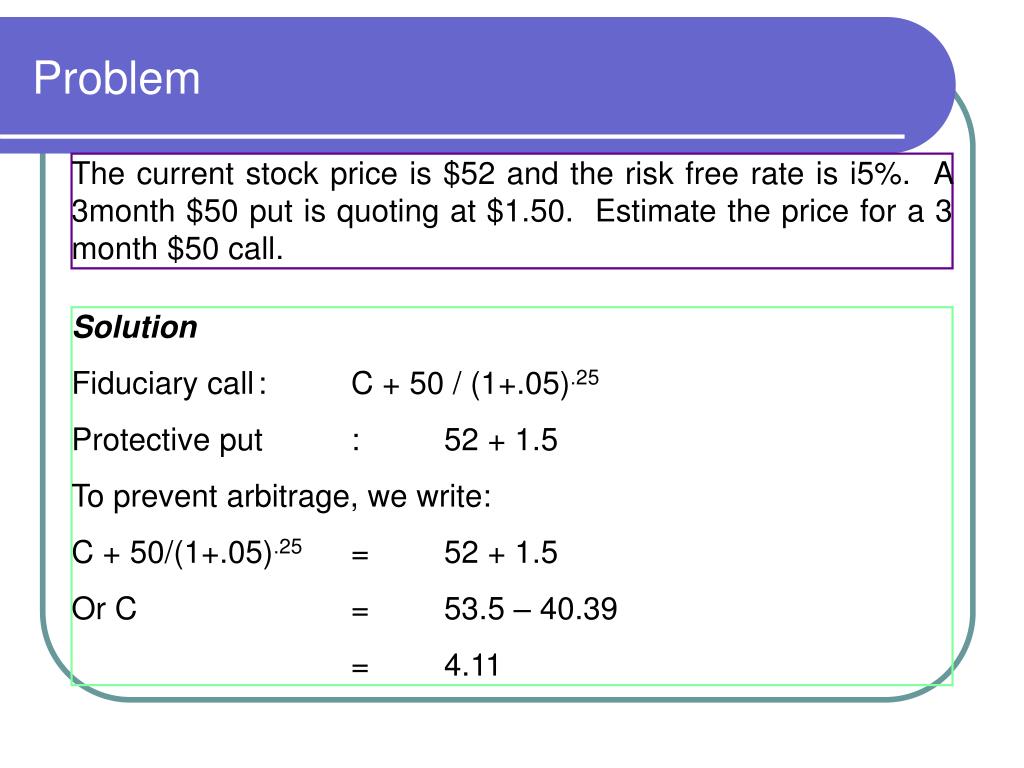Click the "53.5 – 40.39" expression
The image size is (1024, 768).
[530, 609]
